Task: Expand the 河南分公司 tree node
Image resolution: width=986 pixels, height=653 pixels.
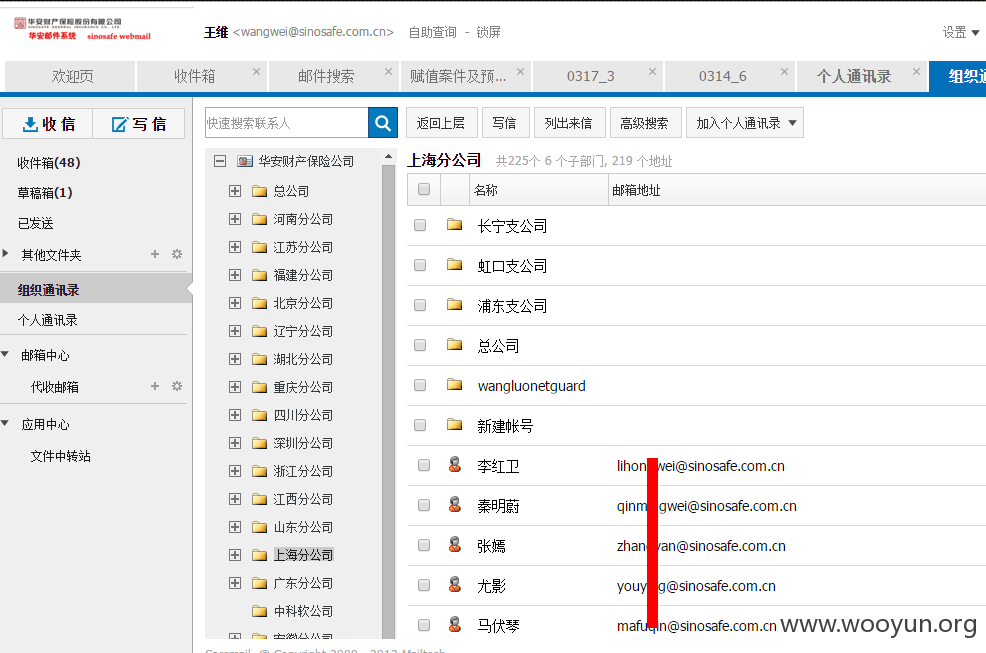Action: (235, 219)
